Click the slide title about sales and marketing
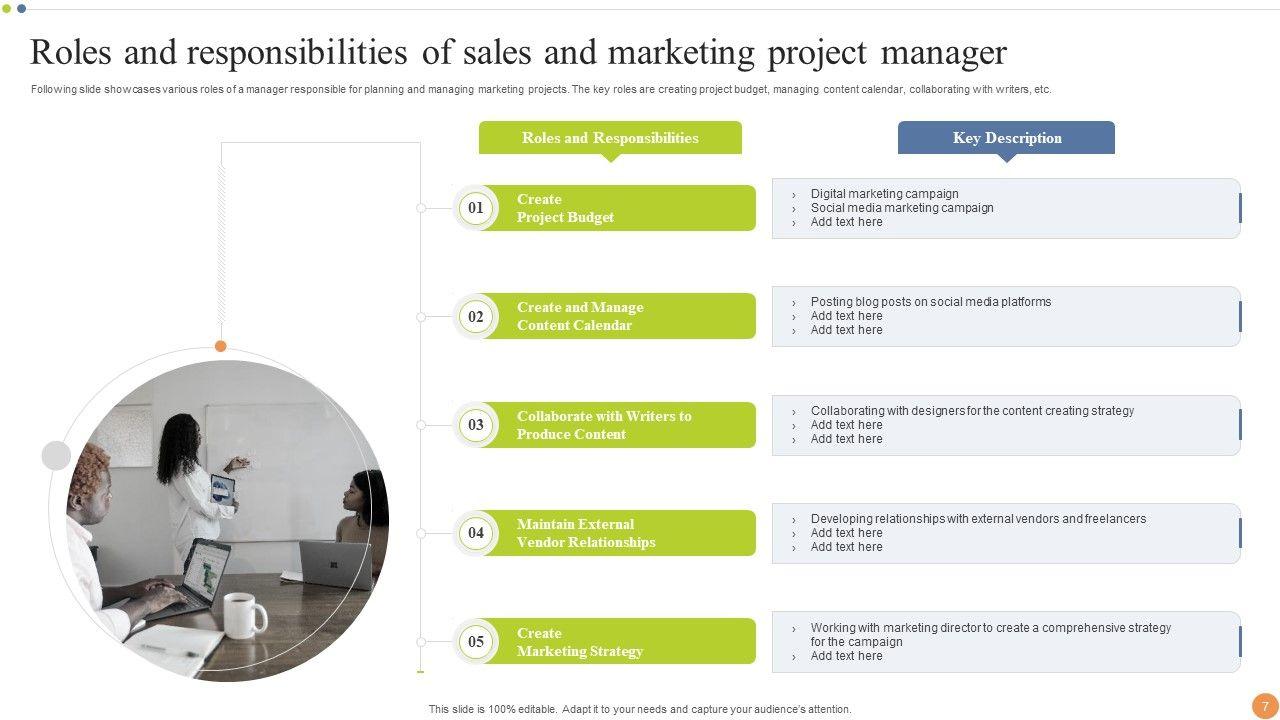Viewport: 1280px width, 720px height. coord(518,52)
